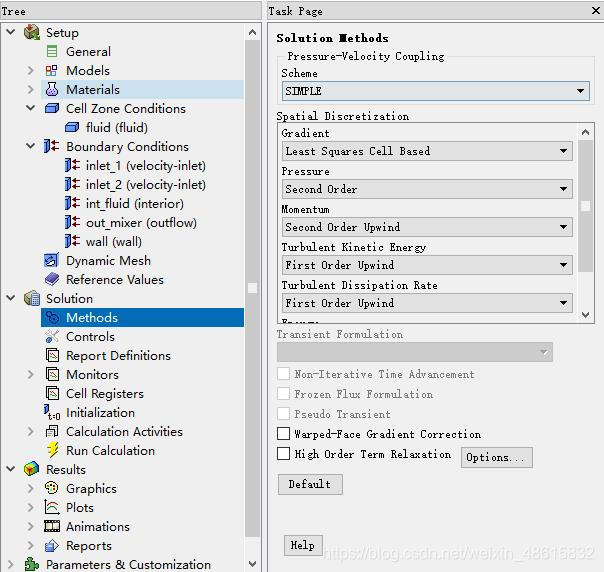Screen dimensions: 604x572
Task: Expand the Models tree node
Action: [31, 71]
